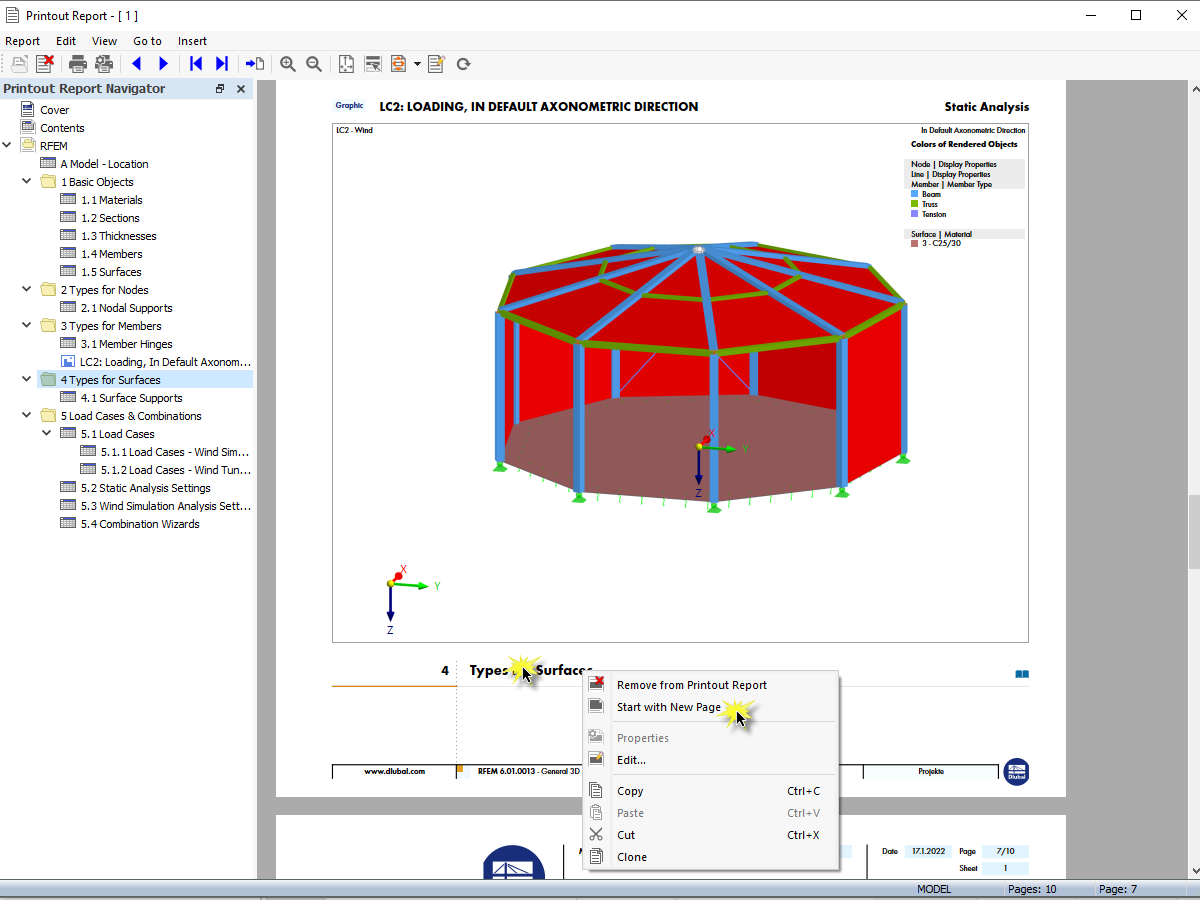1200x900 pixels.
Task: Click the delete printout report icon
Action: (x=45, y=64)
